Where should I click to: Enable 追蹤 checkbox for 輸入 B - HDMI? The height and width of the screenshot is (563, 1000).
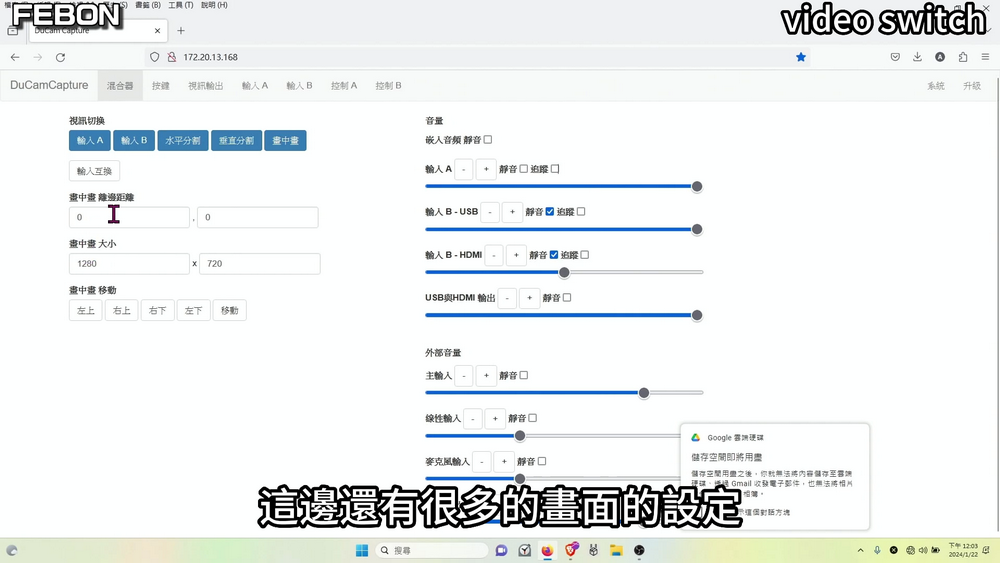[x=585, y=255]
